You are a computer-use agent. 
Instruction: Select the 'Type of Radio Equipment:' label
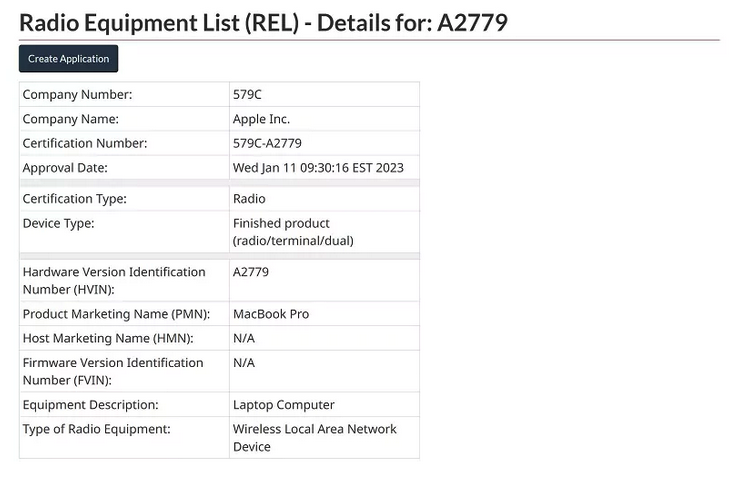point(96,429)
